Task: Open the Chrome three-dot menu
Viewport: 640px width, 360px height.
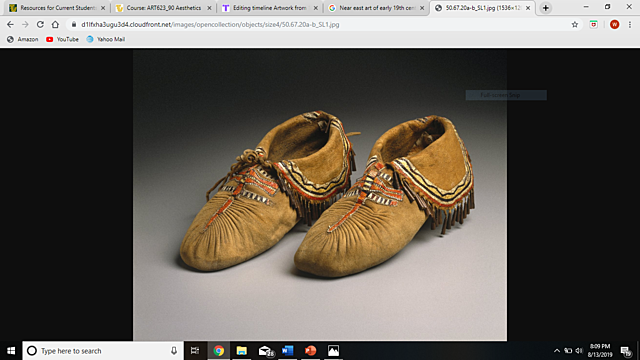Action: click(630, 24)
